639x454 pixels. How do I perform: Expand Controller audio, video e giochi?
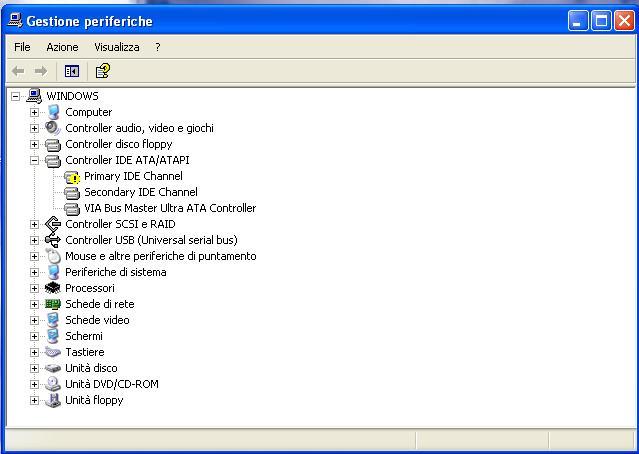[x=34, y=128]
